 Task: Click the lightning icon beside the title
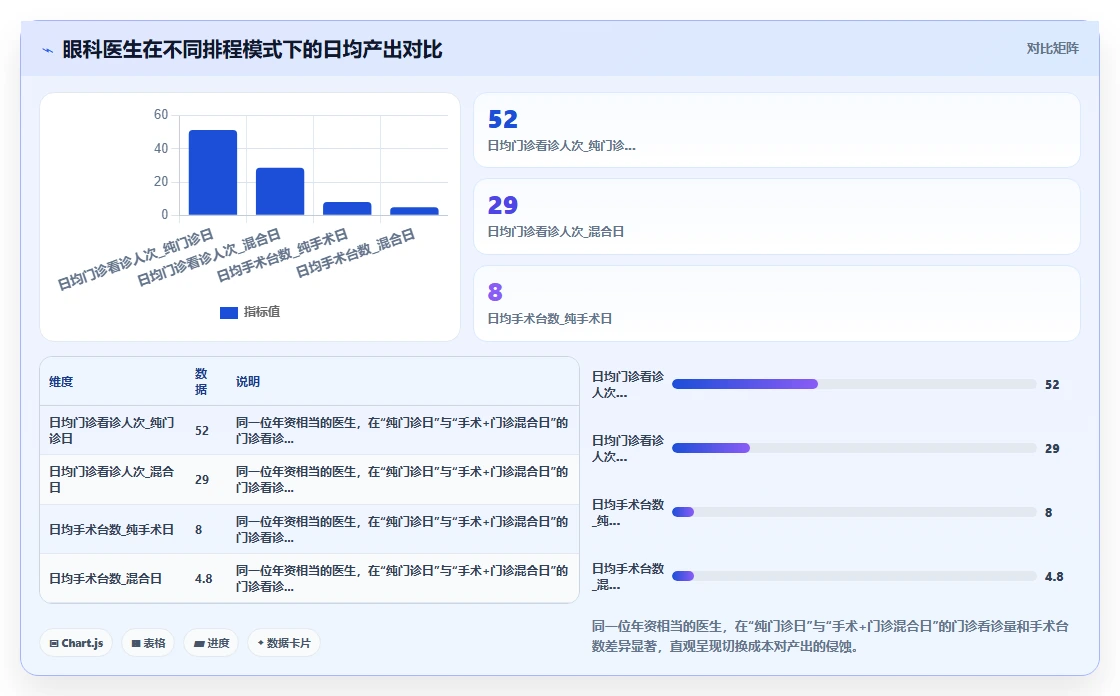(x=48, y=50)
